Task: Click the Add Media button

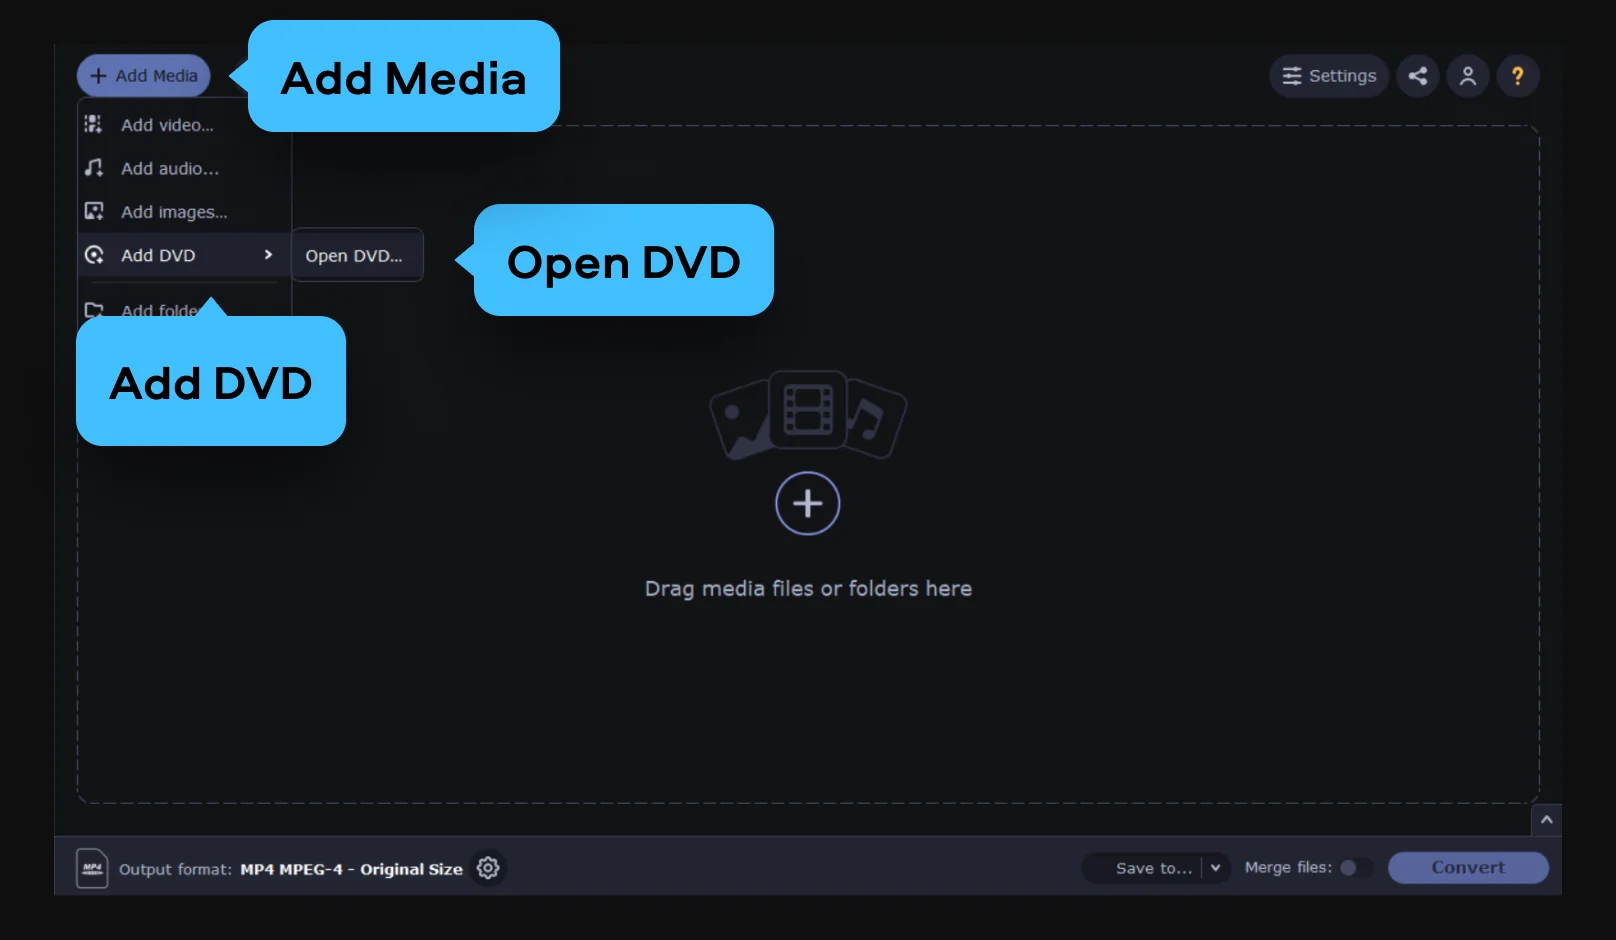Action: point(144,76)
